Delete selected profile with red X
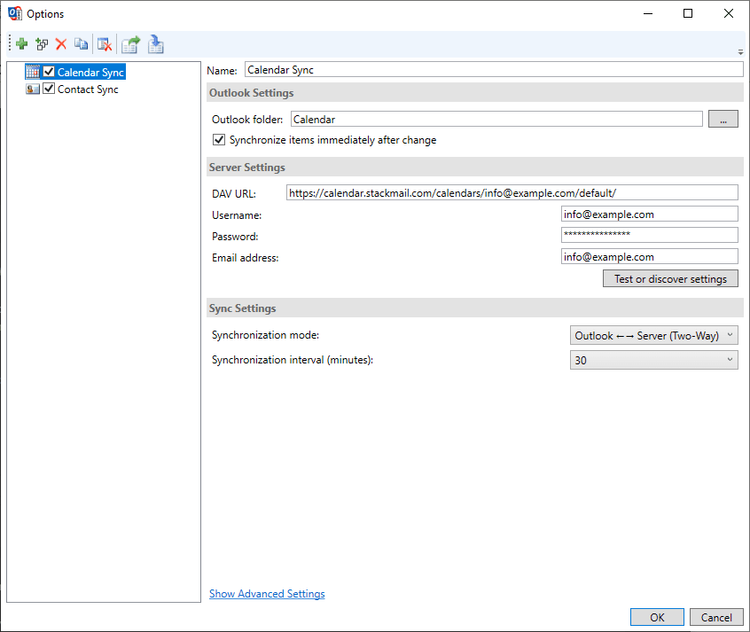The image size is (750, 632). [x=61, y=44]
